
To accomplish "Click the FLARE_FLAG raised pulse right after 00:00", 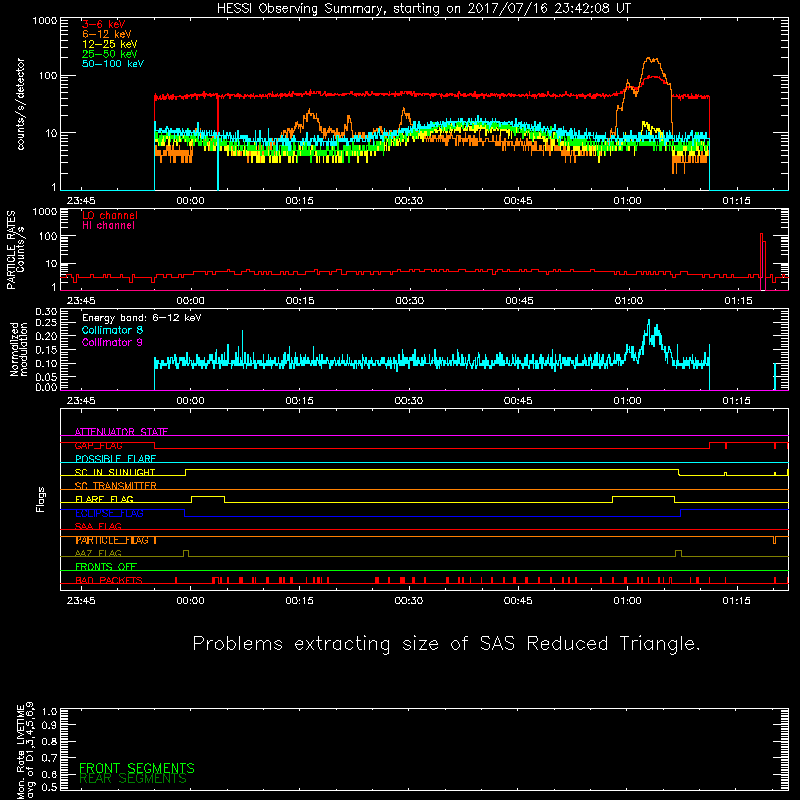I will coord(208,498).
